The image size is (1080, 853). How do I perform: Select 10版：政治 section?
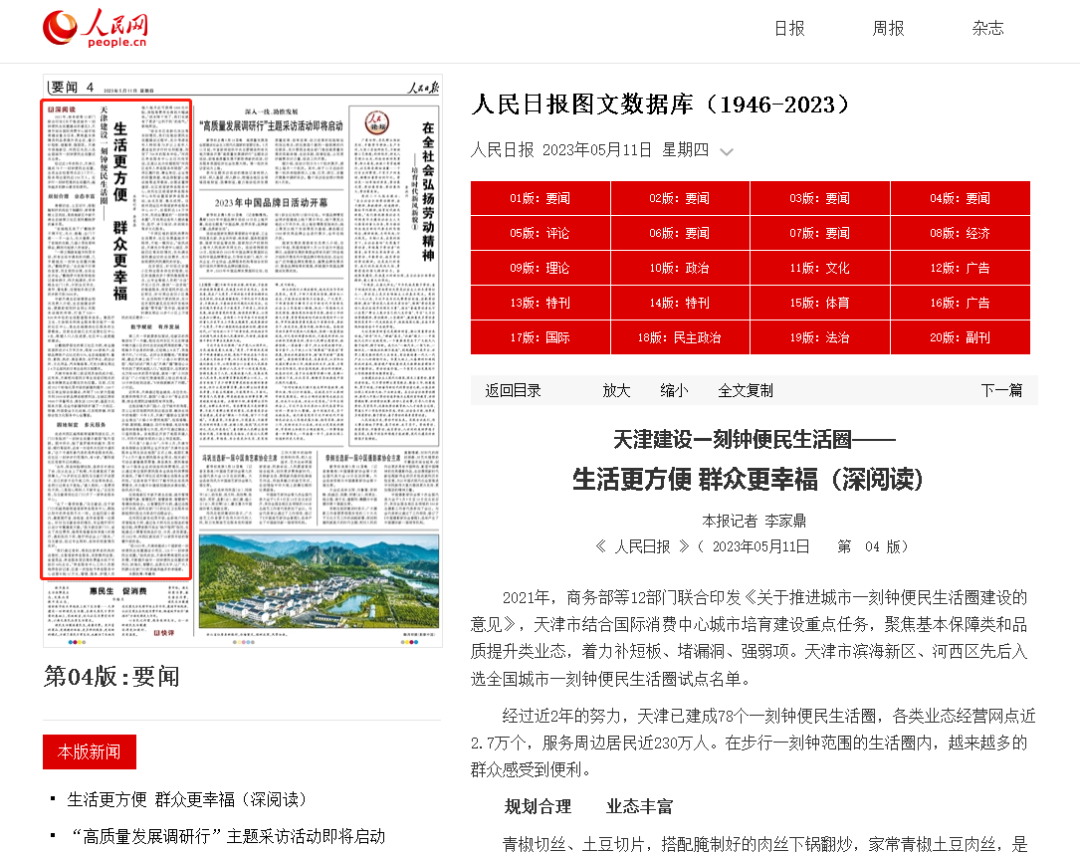(680, 268)
